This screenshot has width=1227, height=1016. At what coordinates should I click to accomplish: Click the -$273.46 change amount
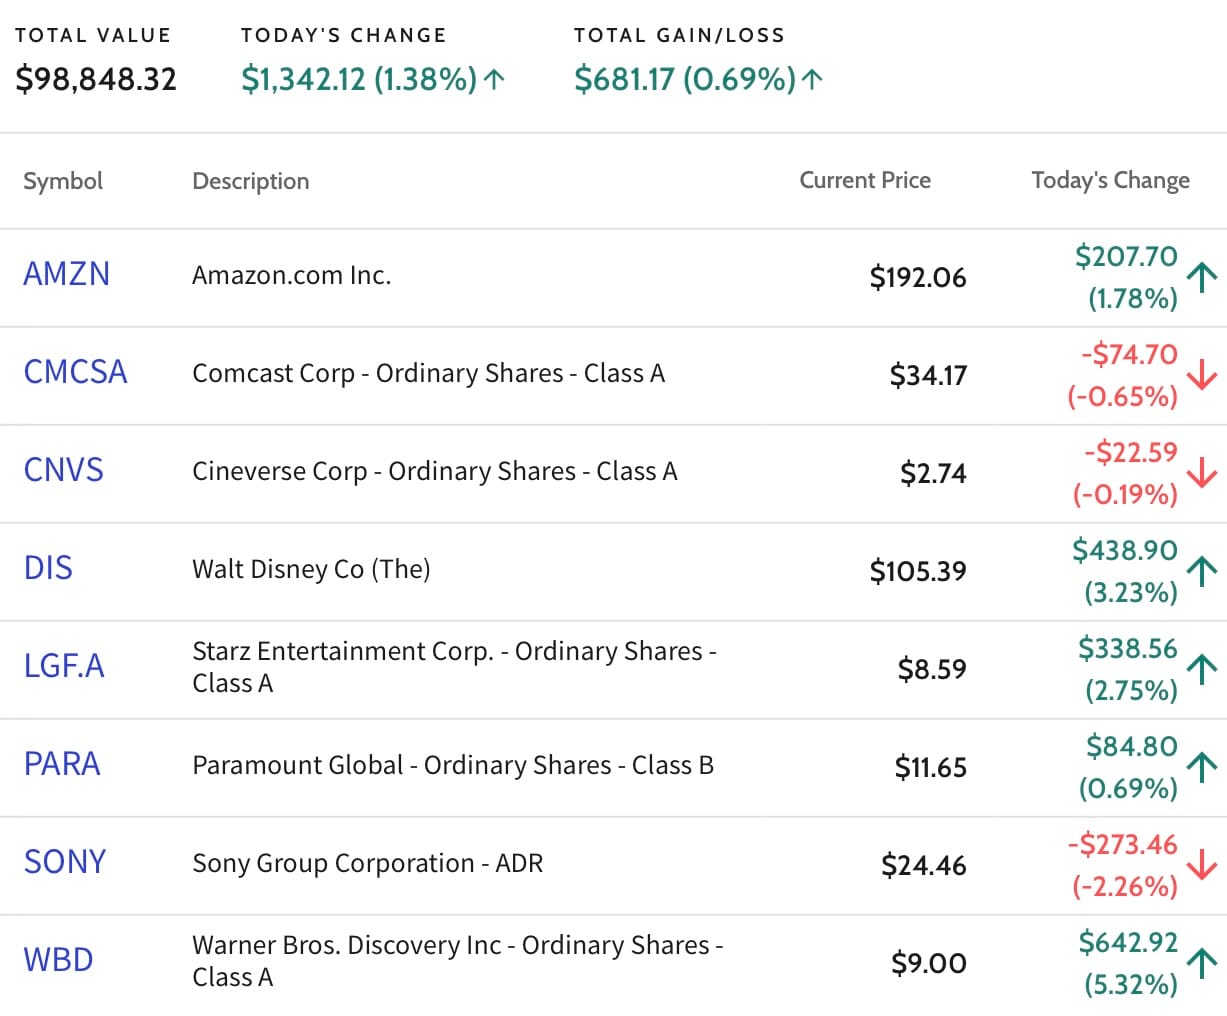1123,844
